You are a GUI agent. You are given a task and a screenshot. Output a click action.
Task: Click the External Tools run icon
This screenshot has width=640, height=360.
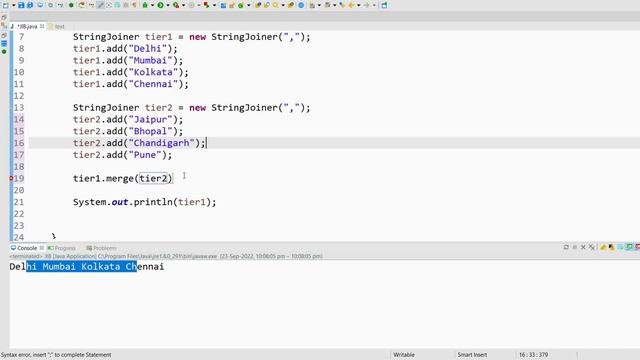[x=206, y=5]
